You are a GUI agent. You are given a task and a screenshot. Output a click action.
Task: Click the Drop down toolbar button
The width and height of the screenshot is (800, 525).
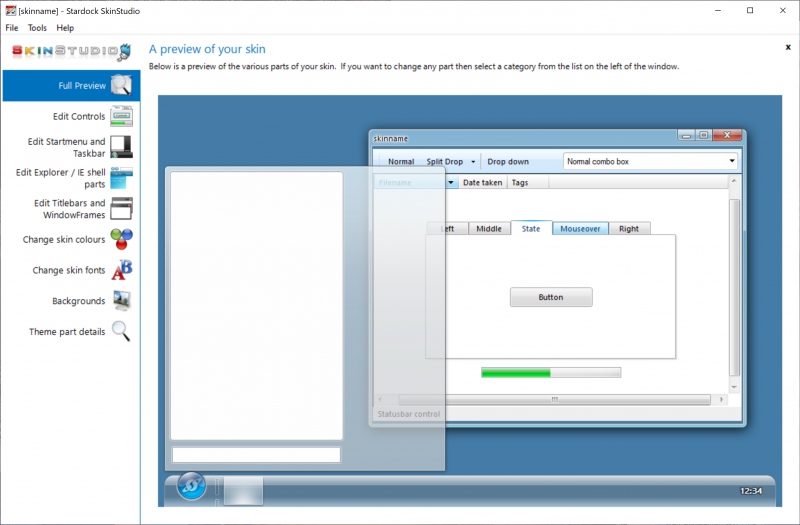coord(508,161)
